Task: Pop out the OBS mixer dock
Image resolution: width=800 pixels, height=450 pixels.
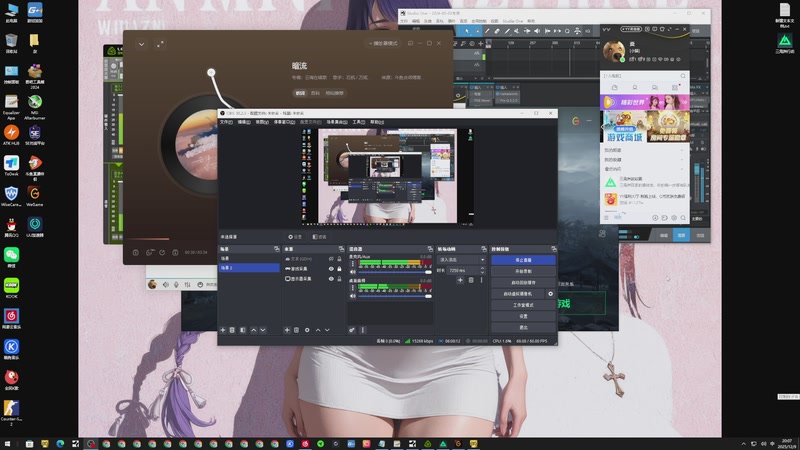Action: [x=430, y=249]
